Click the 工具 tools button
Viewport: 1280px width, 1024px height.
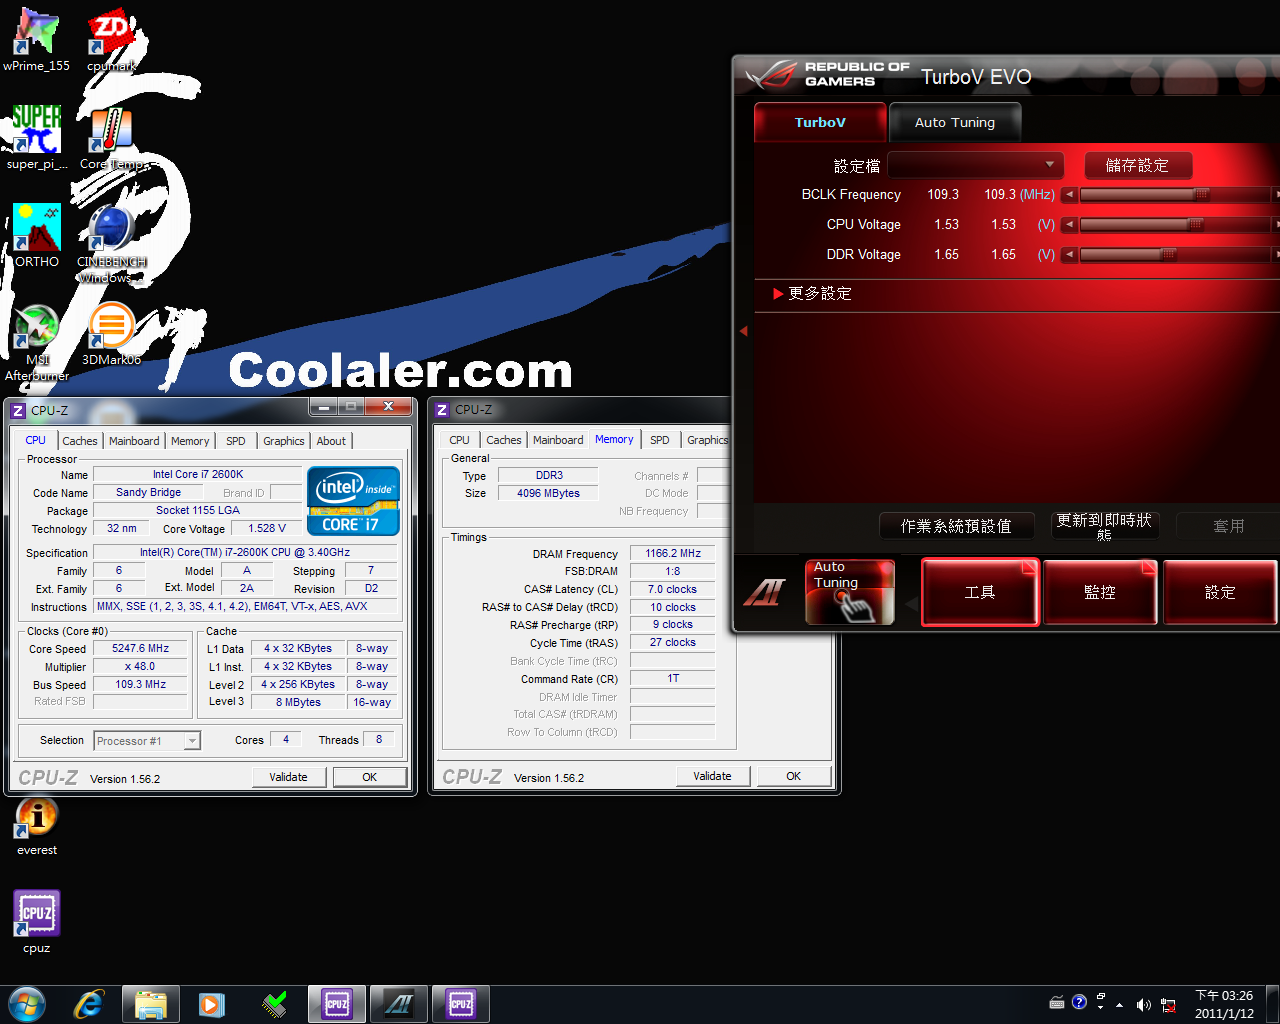pos(980,592)
